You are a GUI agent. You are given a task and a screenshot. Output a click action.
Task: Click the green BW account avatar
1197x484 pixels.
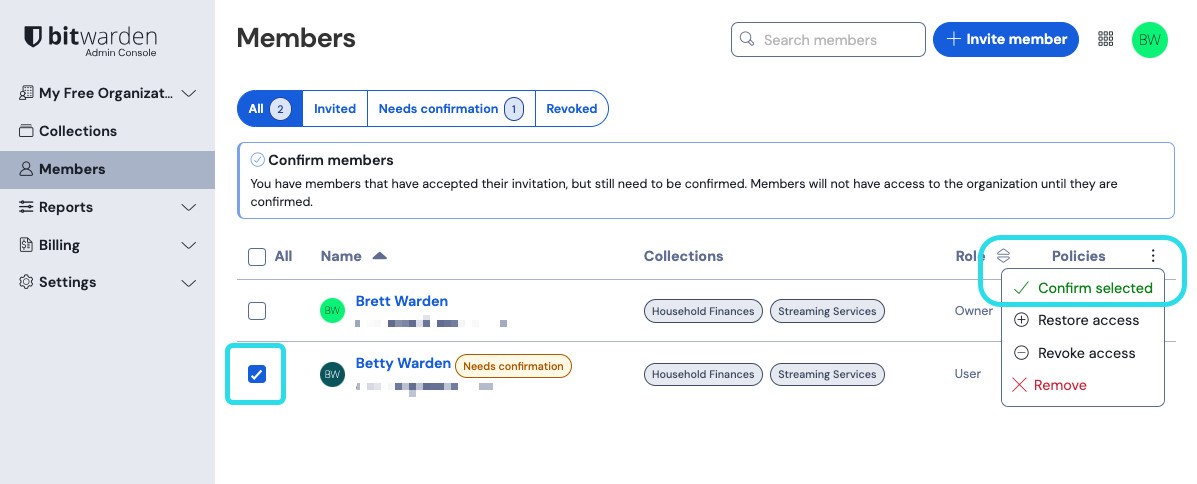(x=1149, y=40)
